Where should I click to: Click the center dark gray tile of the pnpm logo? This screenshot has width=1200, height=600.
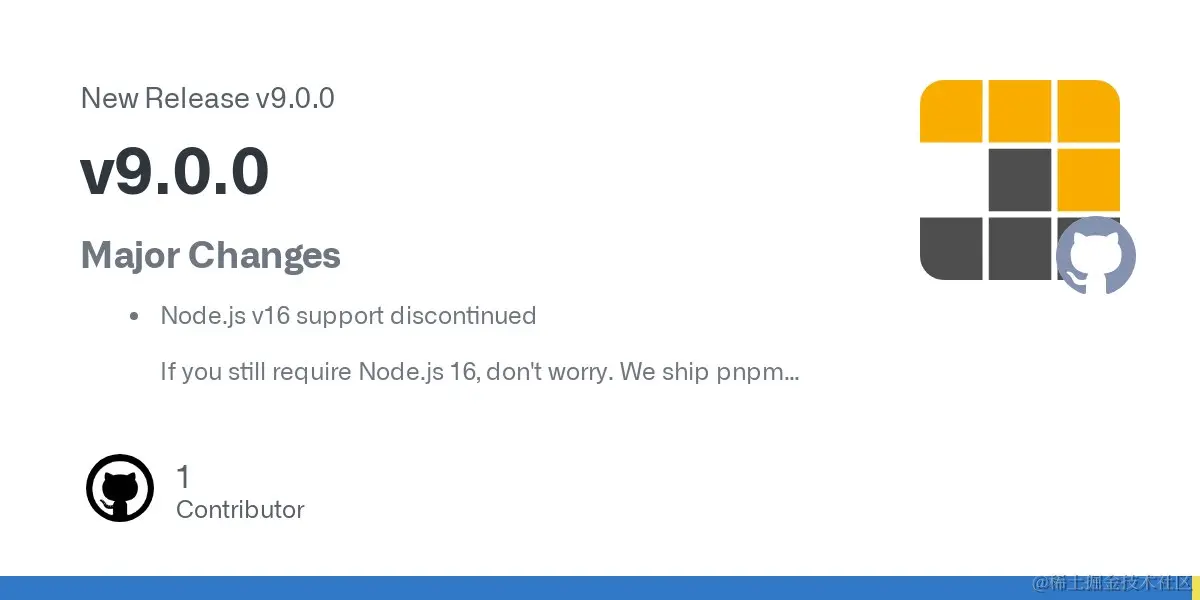tap(1020, 180)
